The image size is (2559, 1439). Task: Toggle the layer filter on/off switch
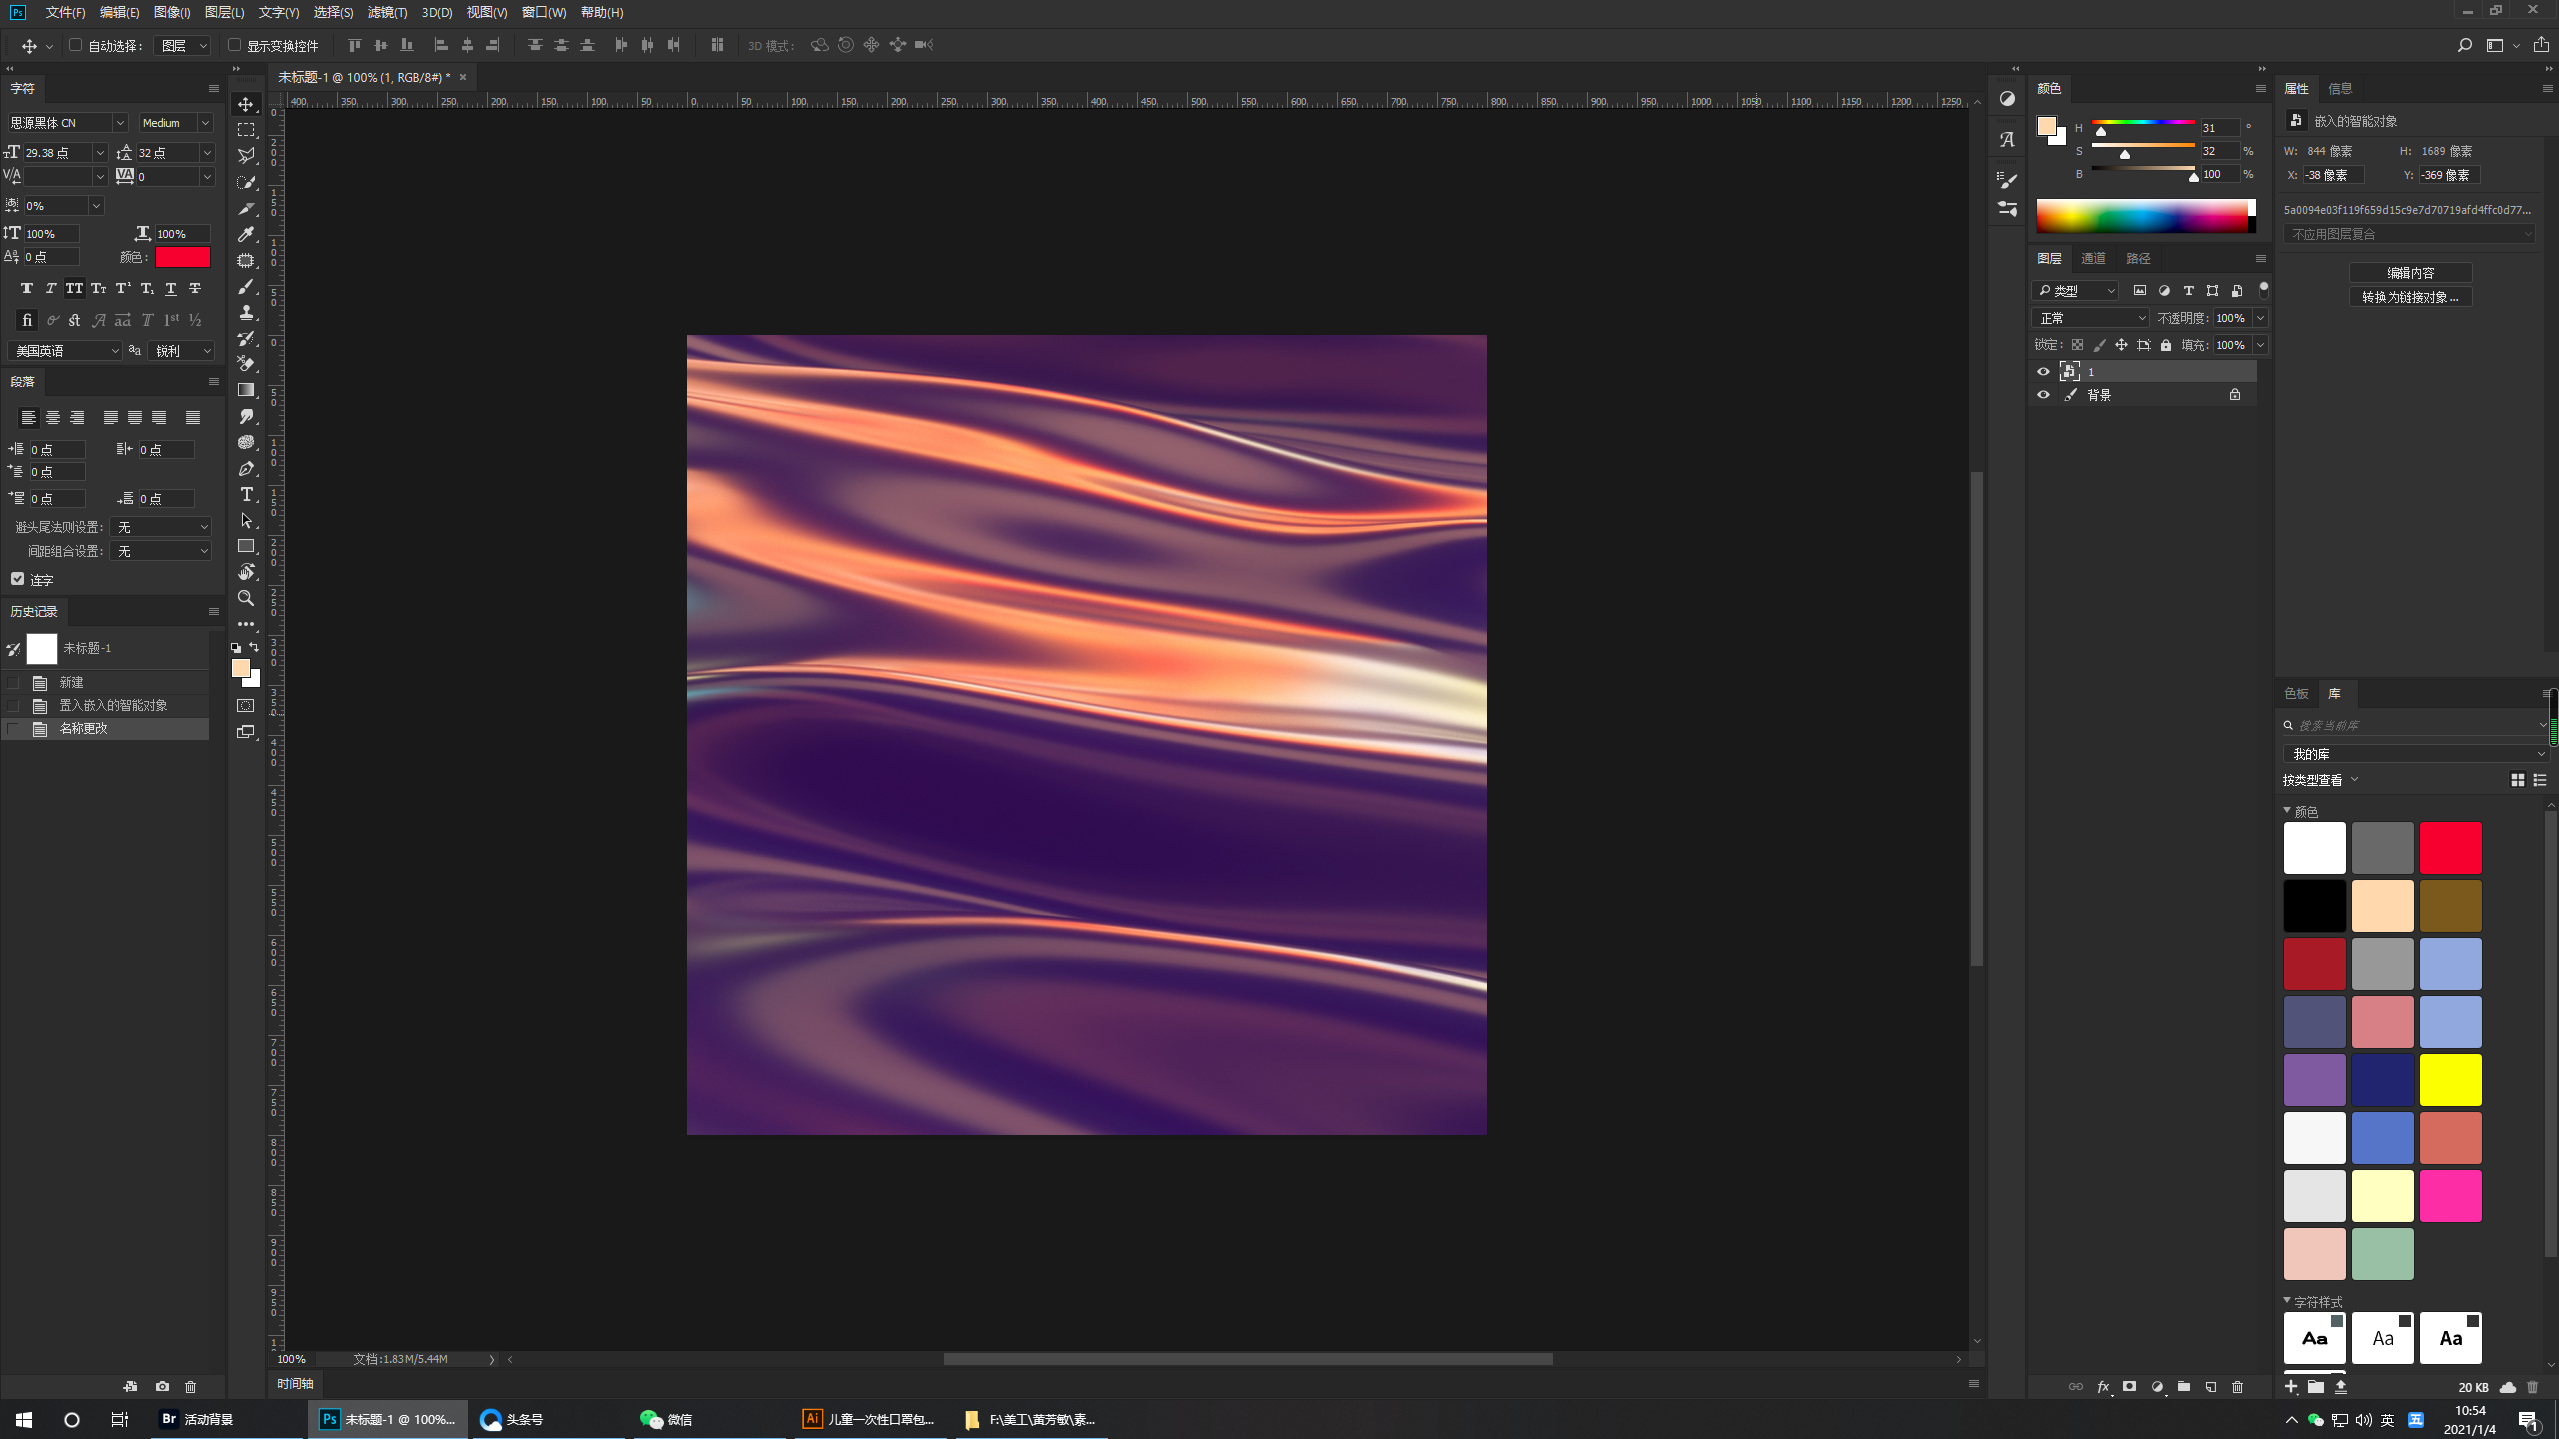click(x=2264, y=290)
